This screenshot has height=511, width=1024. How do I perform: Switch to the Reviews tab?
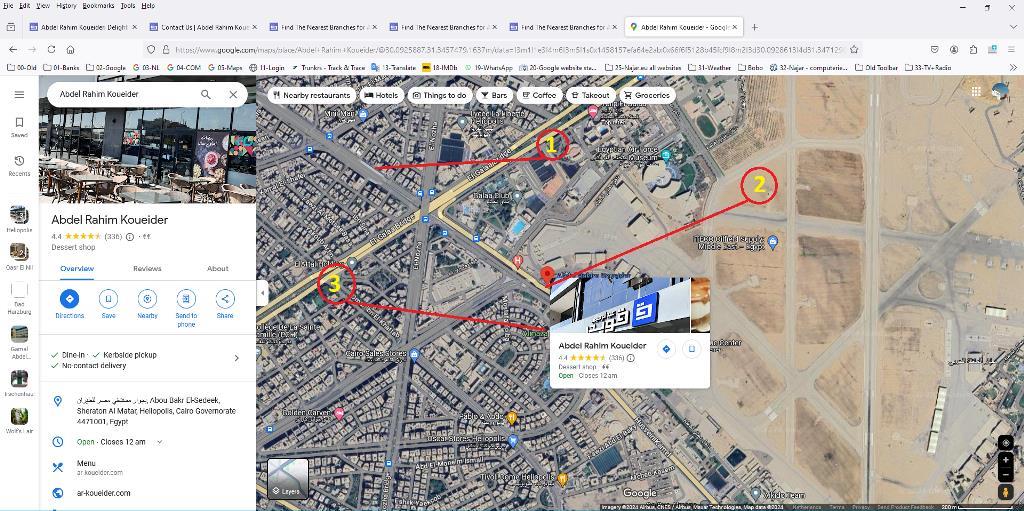147,269
